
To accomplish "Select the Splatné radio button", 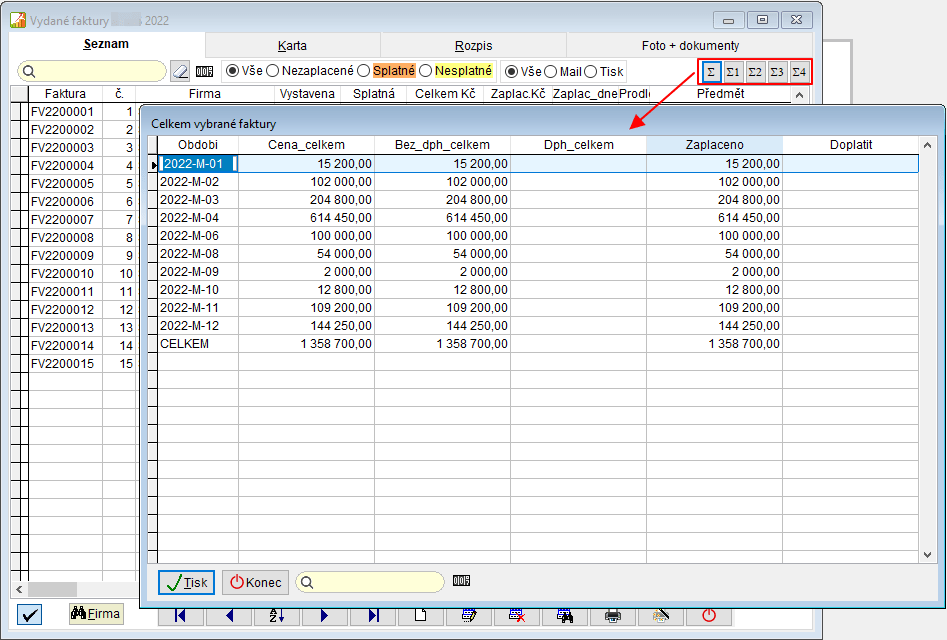I will pyautogui.click(x=364, y=71).
